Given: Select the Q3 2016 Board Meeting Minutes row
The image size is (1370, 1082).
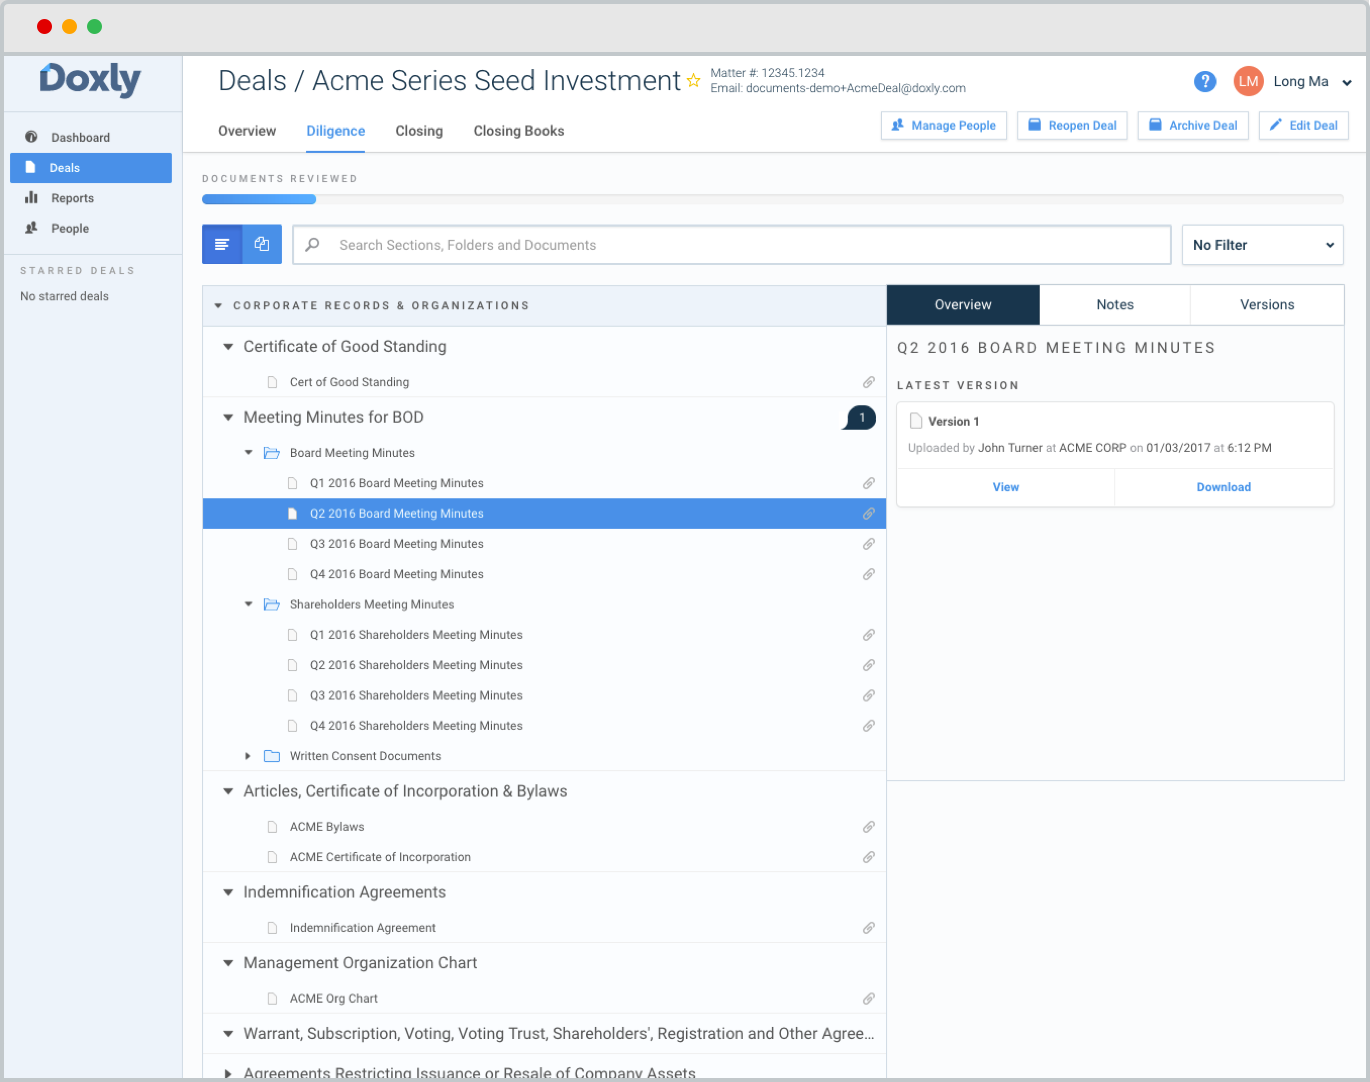Looking at the screenshot, I should tap(544, 544).
